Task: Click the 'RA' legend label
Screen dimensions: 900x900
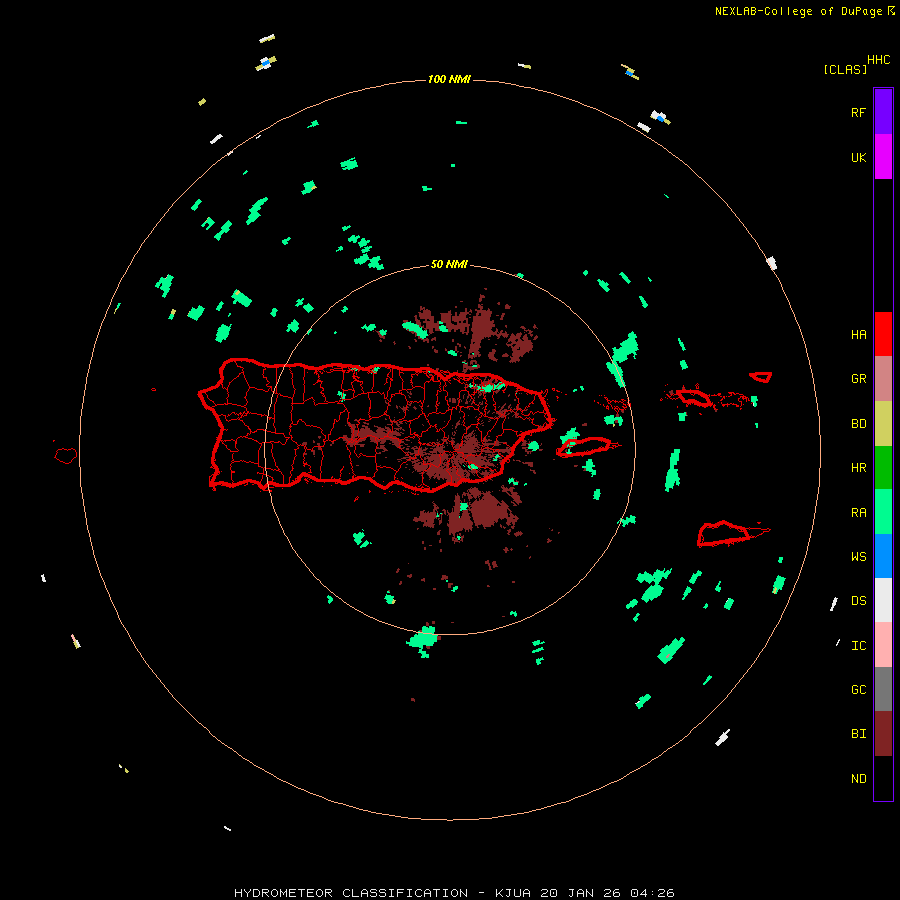Action: tap(858, 513)
